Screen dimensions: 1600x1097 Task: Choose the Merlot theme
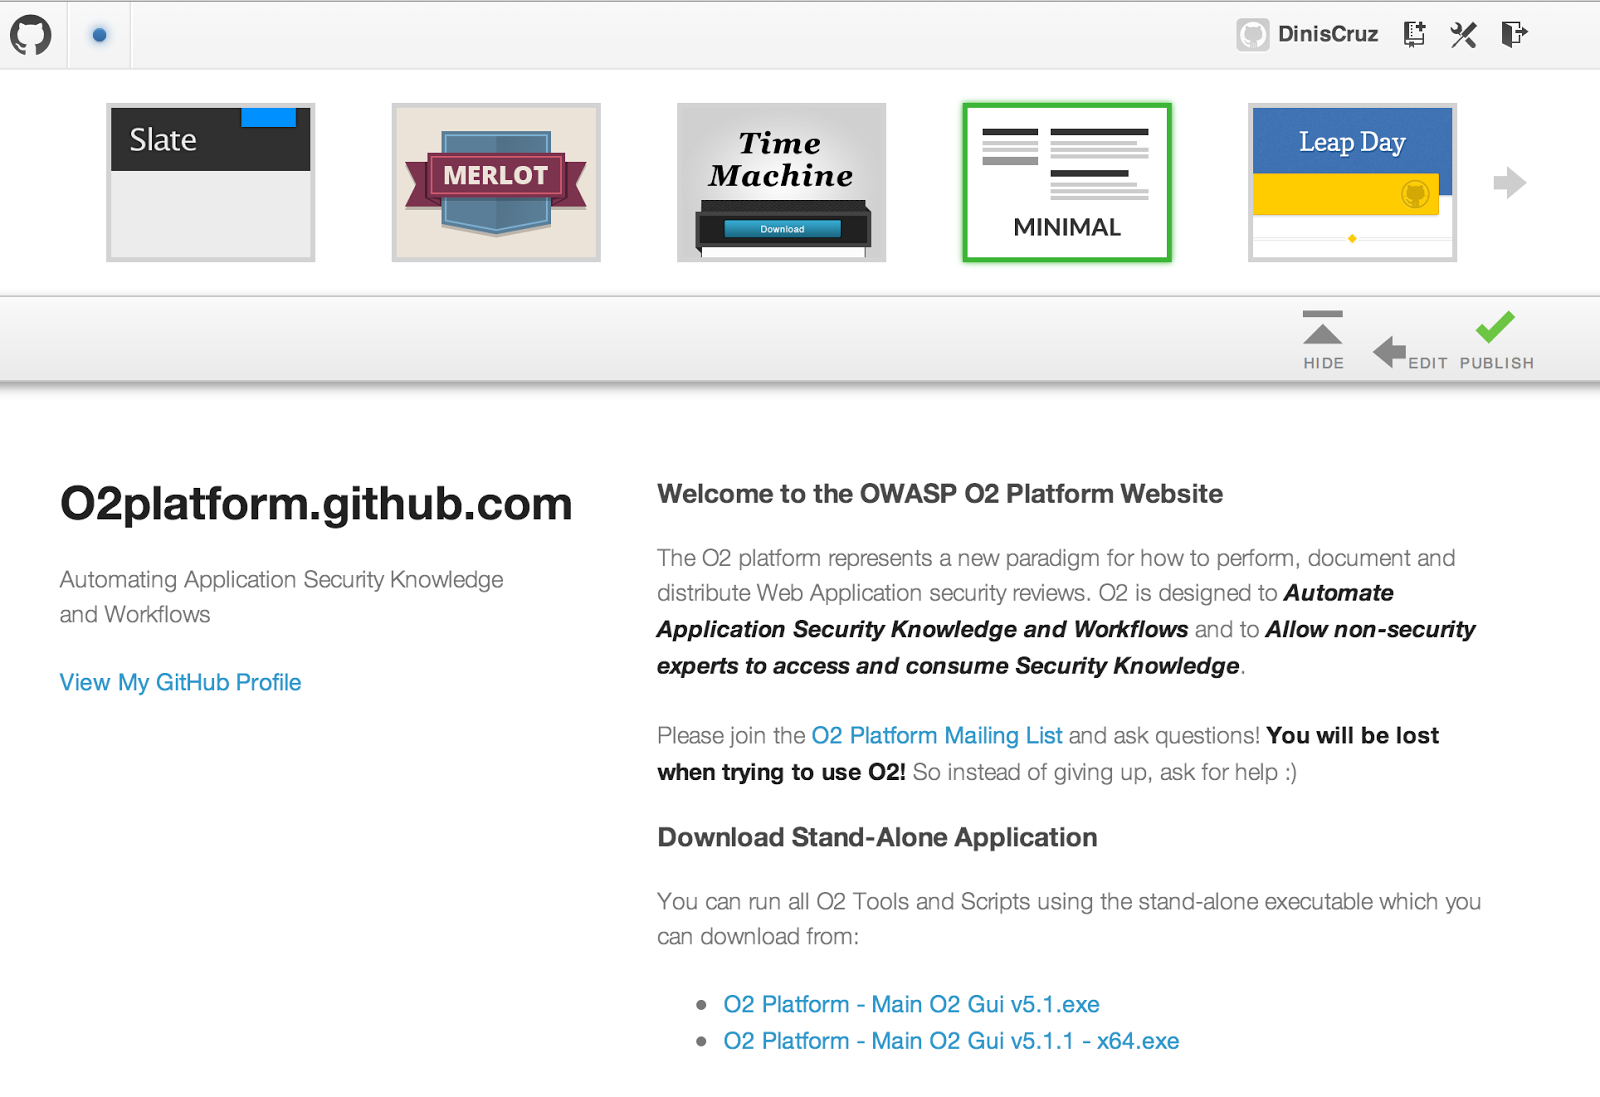coord(496,182)
